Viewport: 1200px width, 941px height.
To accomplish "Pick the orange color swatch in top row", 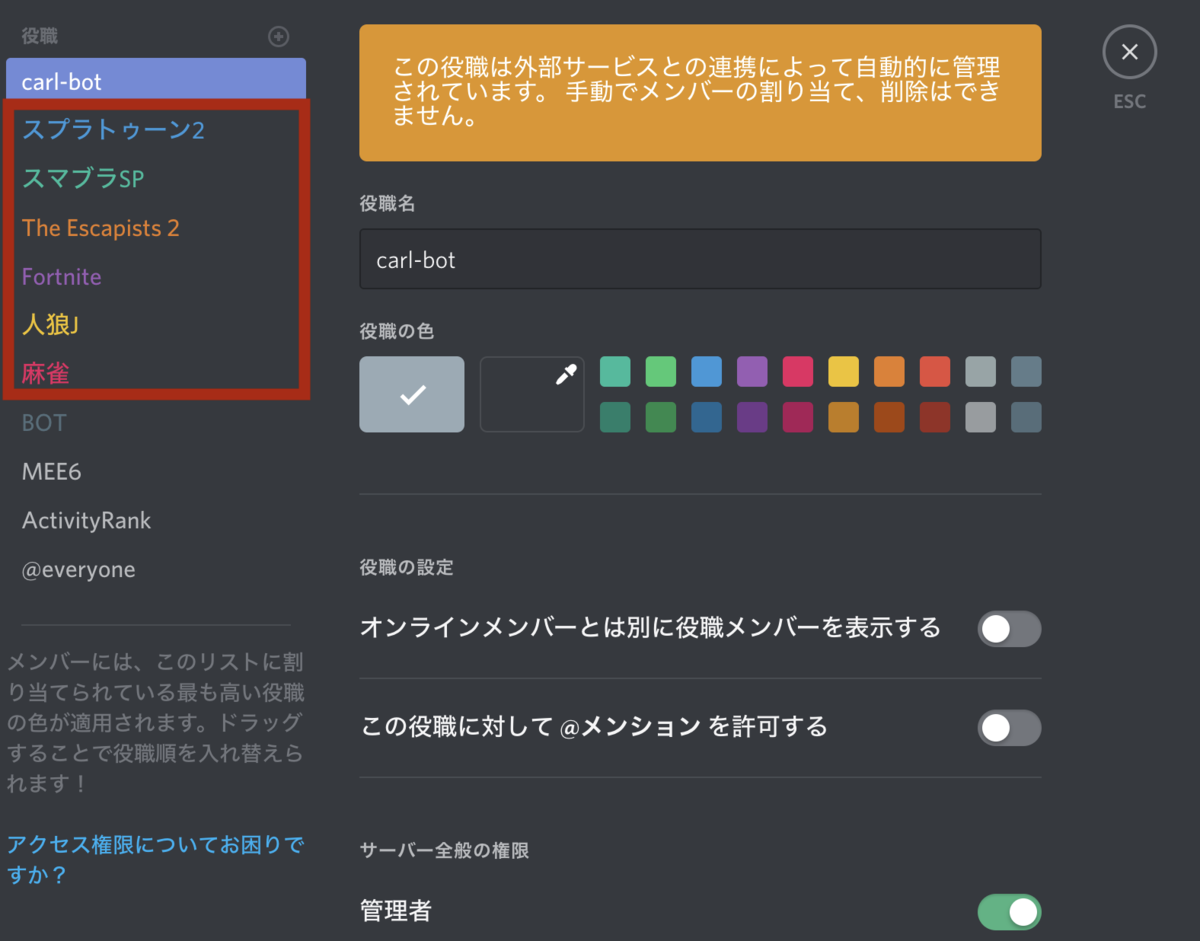I will [889, 372].
